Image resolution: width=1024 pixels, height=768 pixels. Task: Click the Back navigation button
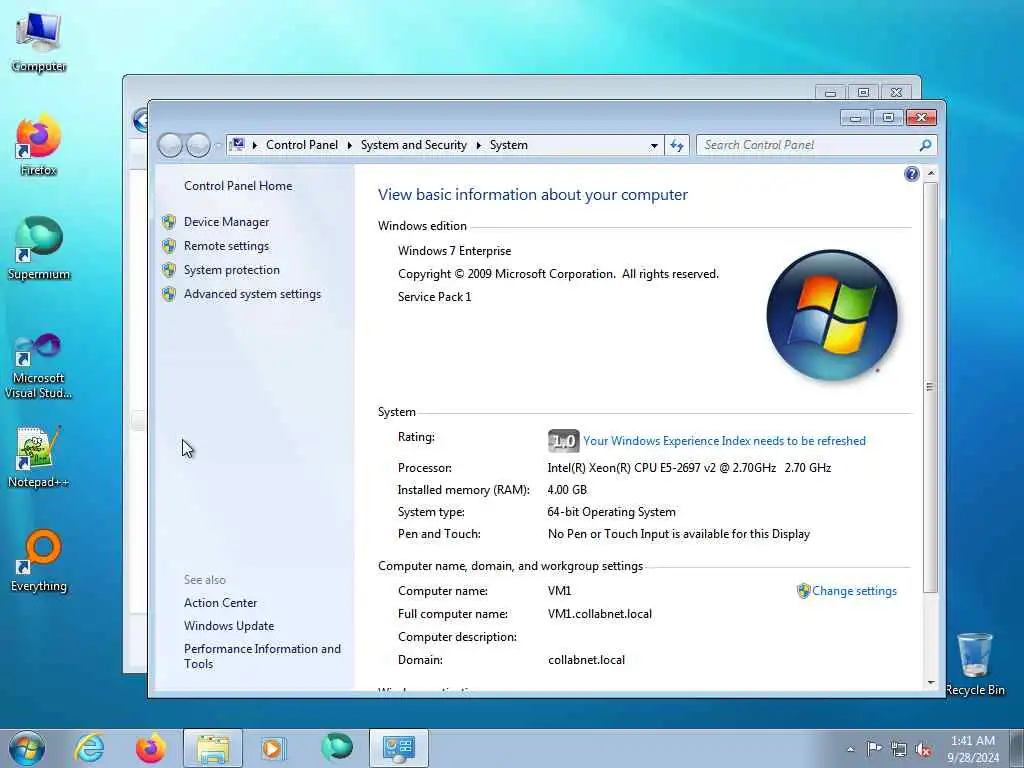point(170,145)
